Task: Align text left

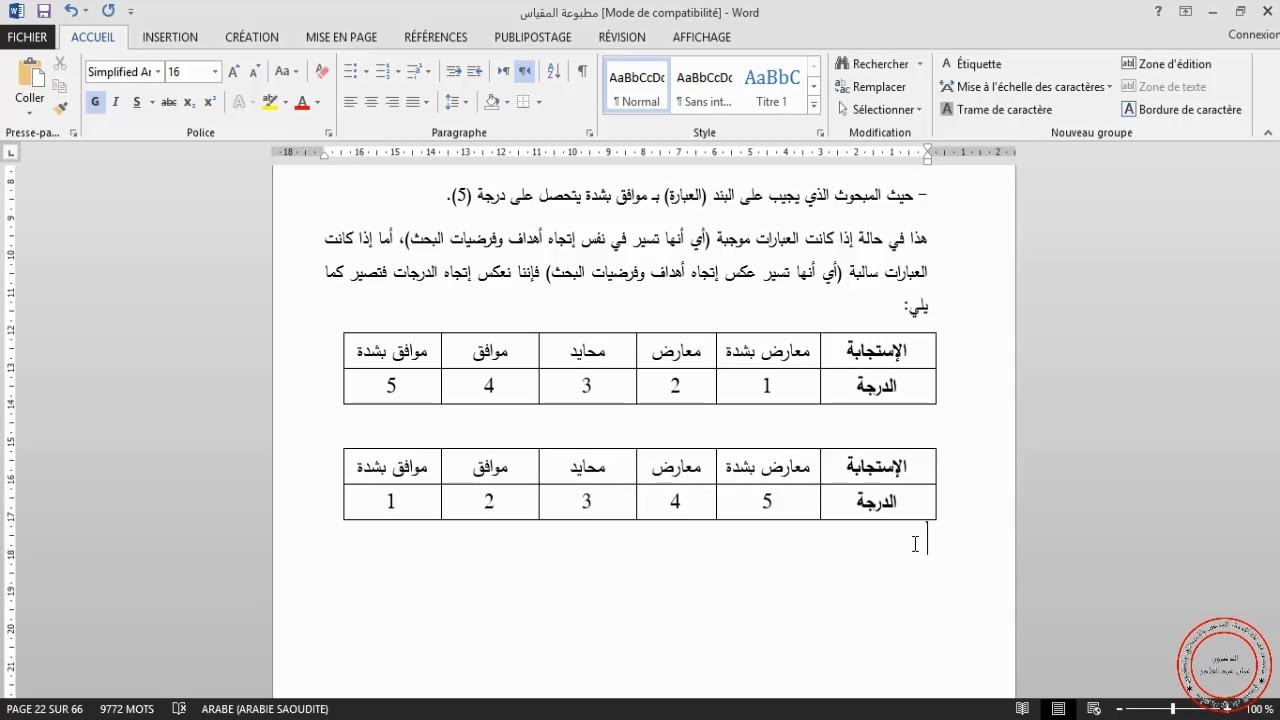Action: [351, 102]
